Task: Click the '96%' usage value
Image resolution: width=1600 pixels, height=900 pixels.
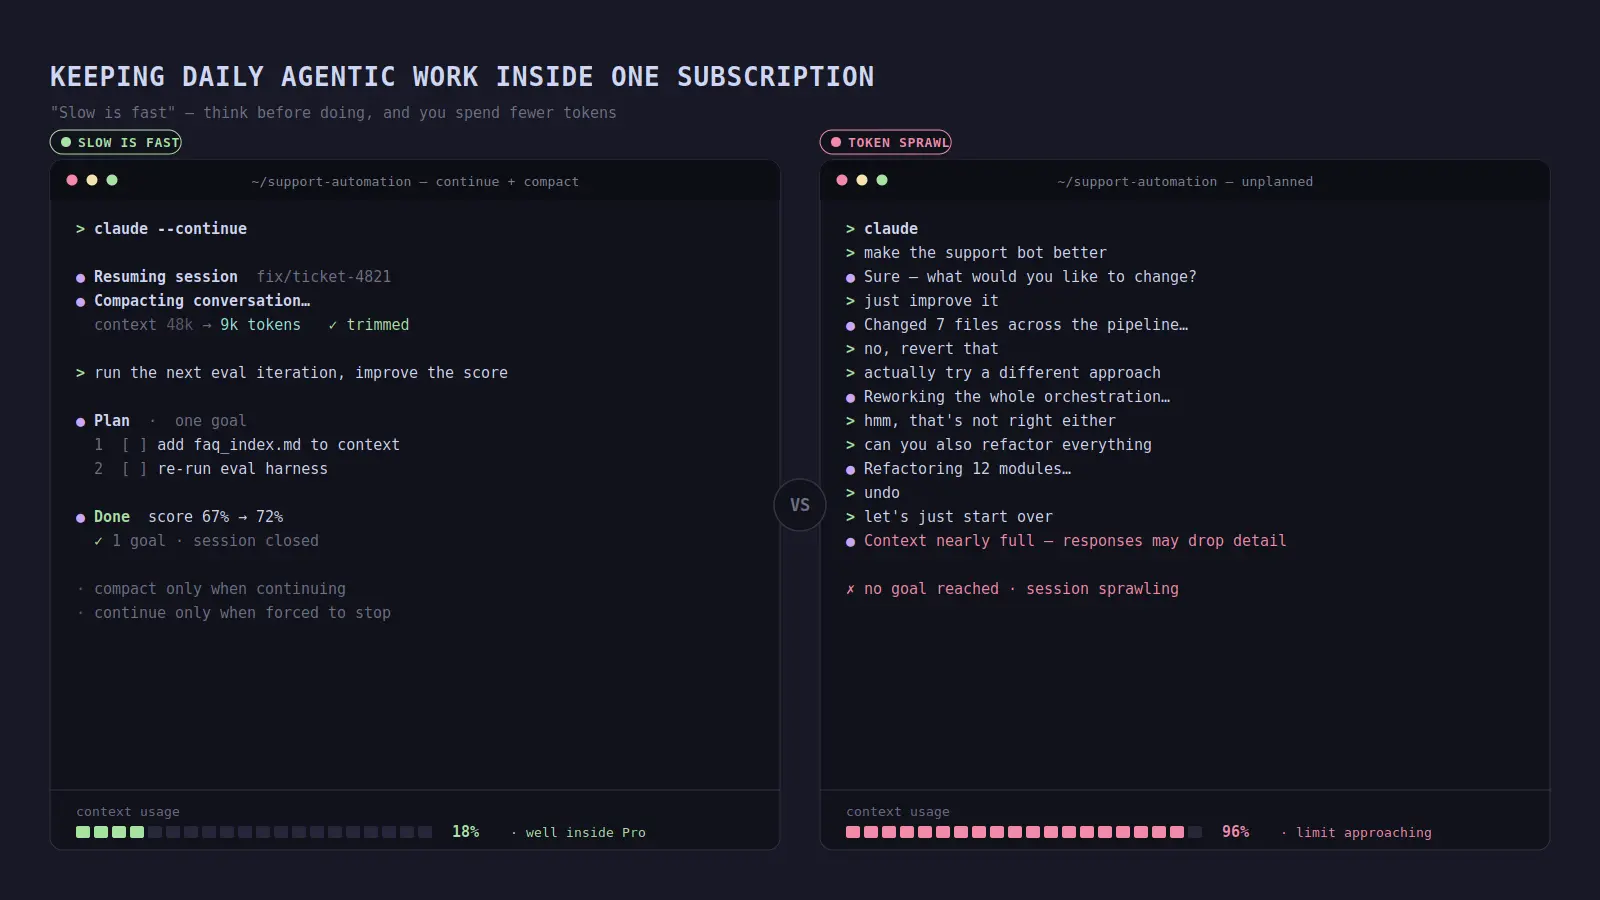Action: 1235,832
